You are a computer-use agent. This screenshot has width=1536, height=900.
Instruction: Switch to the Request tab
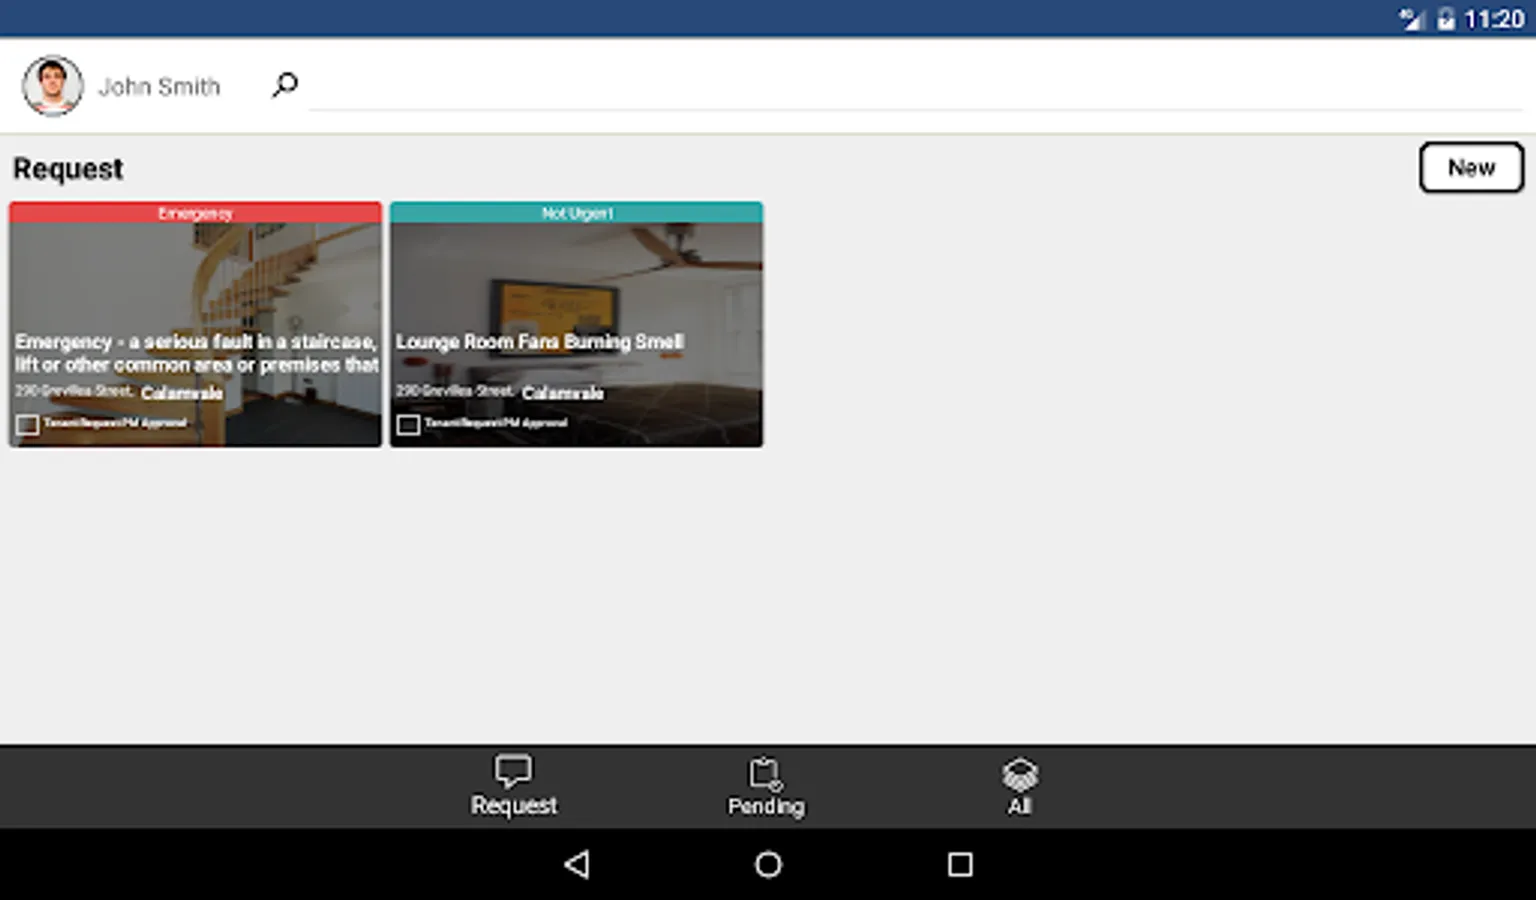click(x=514, y=786)
